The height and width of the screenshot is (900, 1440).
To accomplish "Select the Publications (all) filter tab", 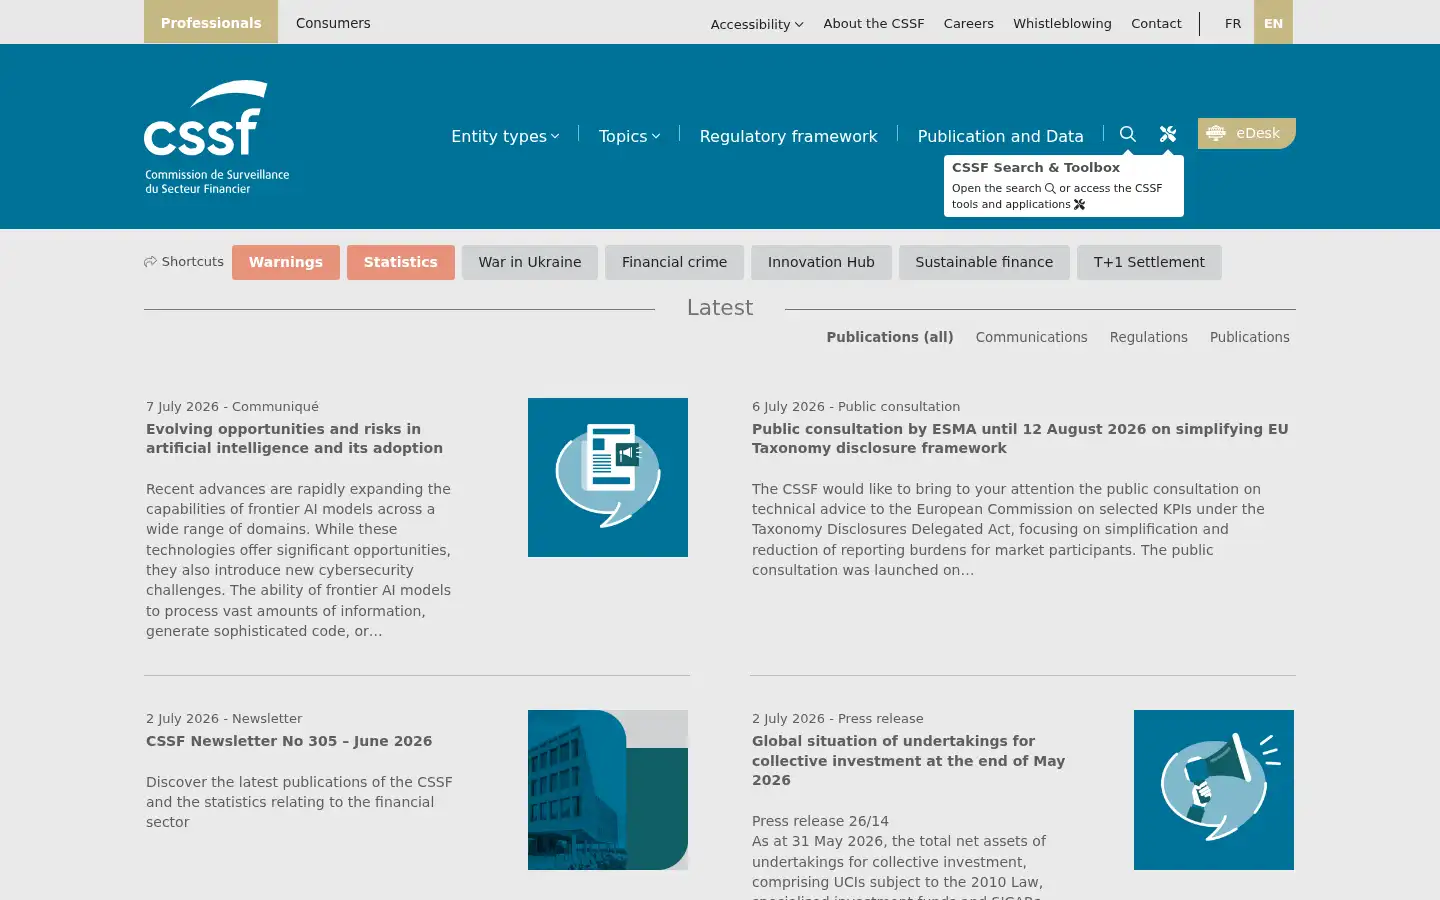I will pyautogui.click(x=890, y=337).
